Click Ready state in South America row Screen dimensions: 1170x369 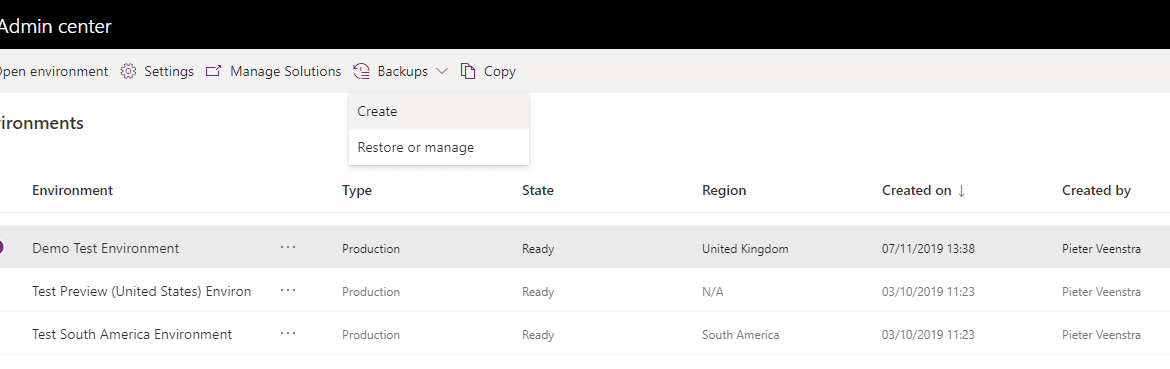click(x=538, y=335)
